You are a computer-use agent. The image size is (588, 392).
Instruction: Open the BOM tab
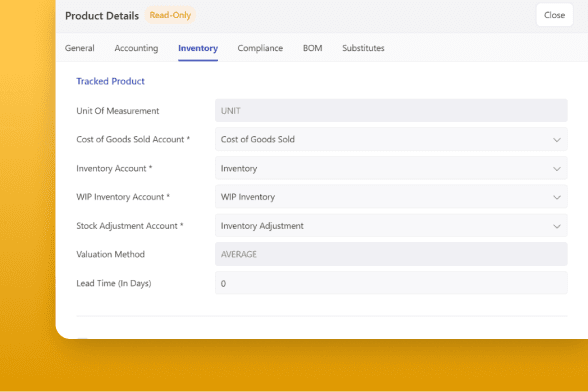[x=312, y=48]
